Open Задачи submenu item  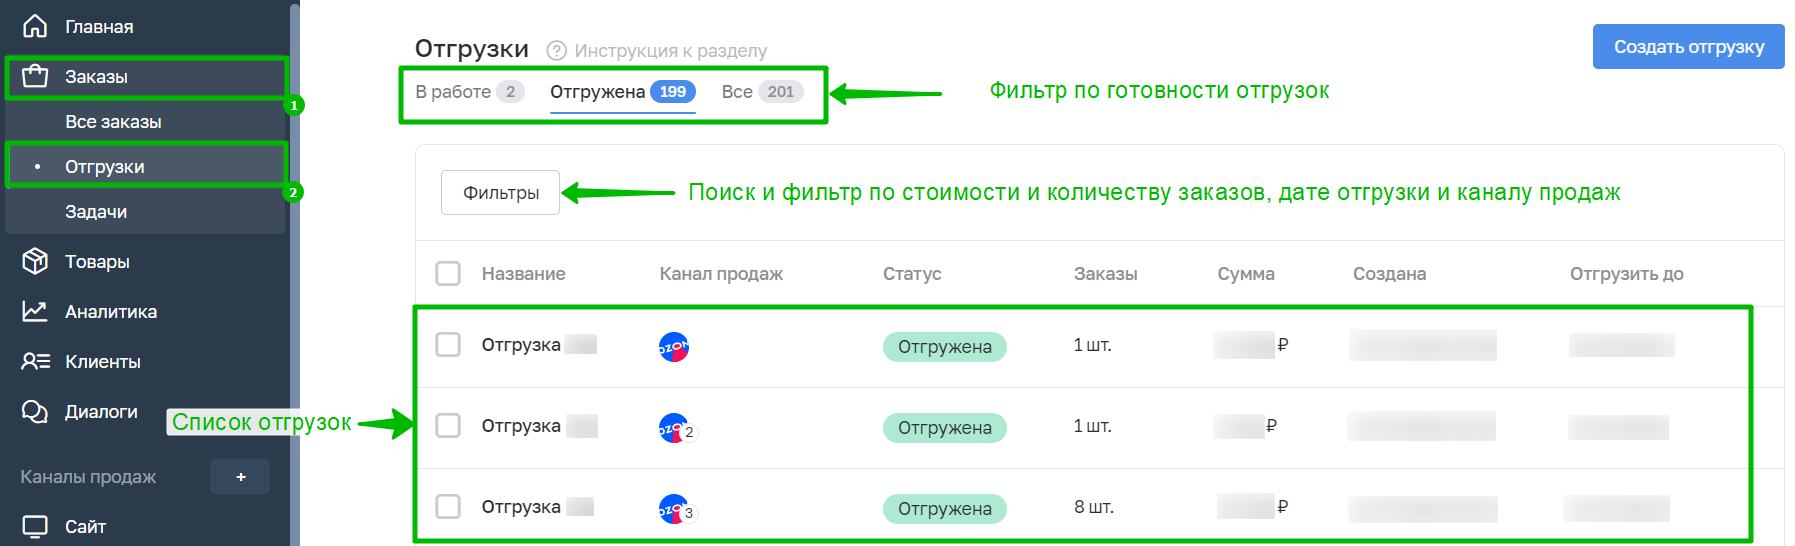96,211
